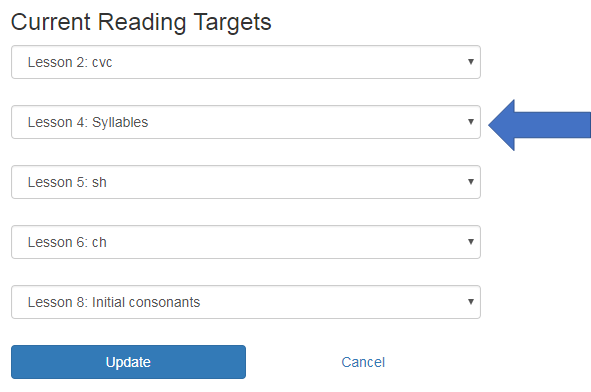Open the Lesson 2: cvc dropdown
The height and width of the screenshot is (392, 591).
tap(246, 62)
